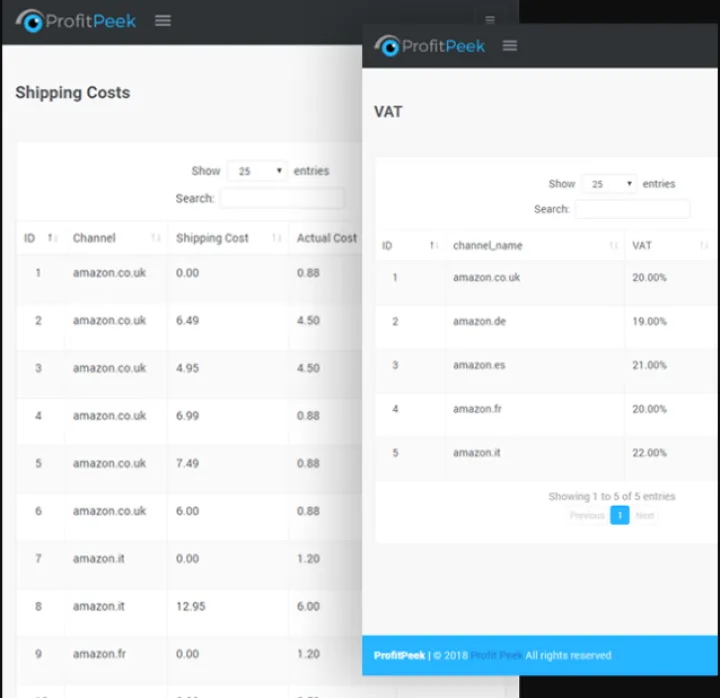The height and width of the screenshot is (698, 720).
Task: Open the Show entries dropdown in Shipping Costs
Action: (x=257, y=171)
